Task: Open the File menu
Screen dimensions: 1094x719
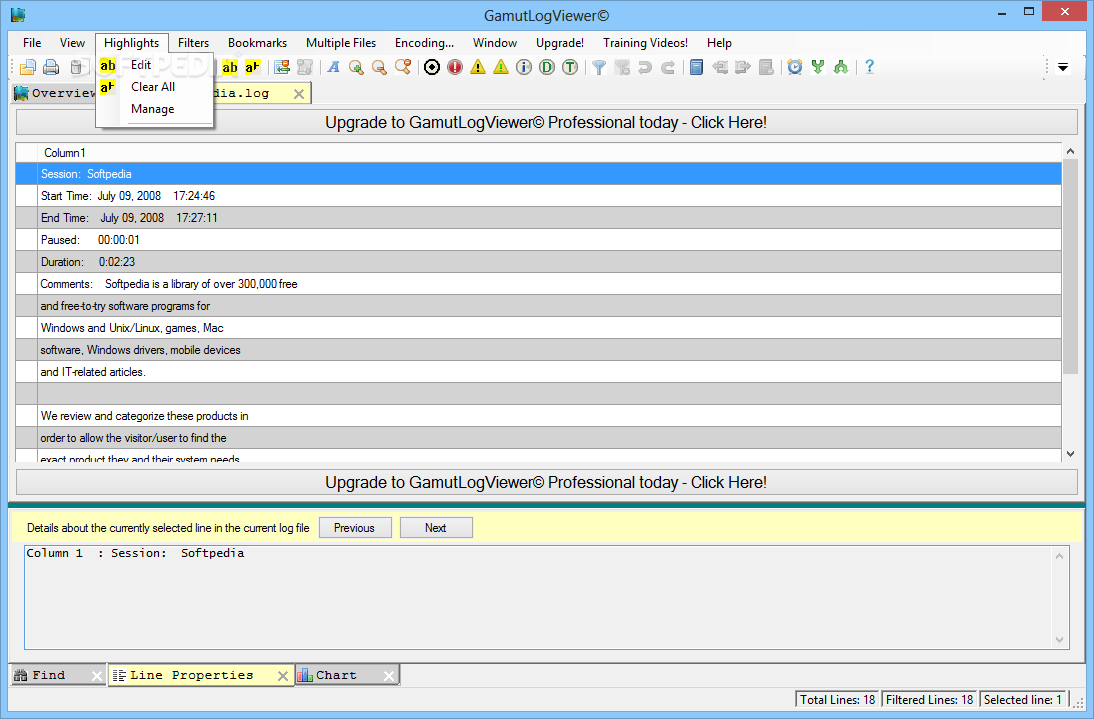Action: (x=32, y=43)
